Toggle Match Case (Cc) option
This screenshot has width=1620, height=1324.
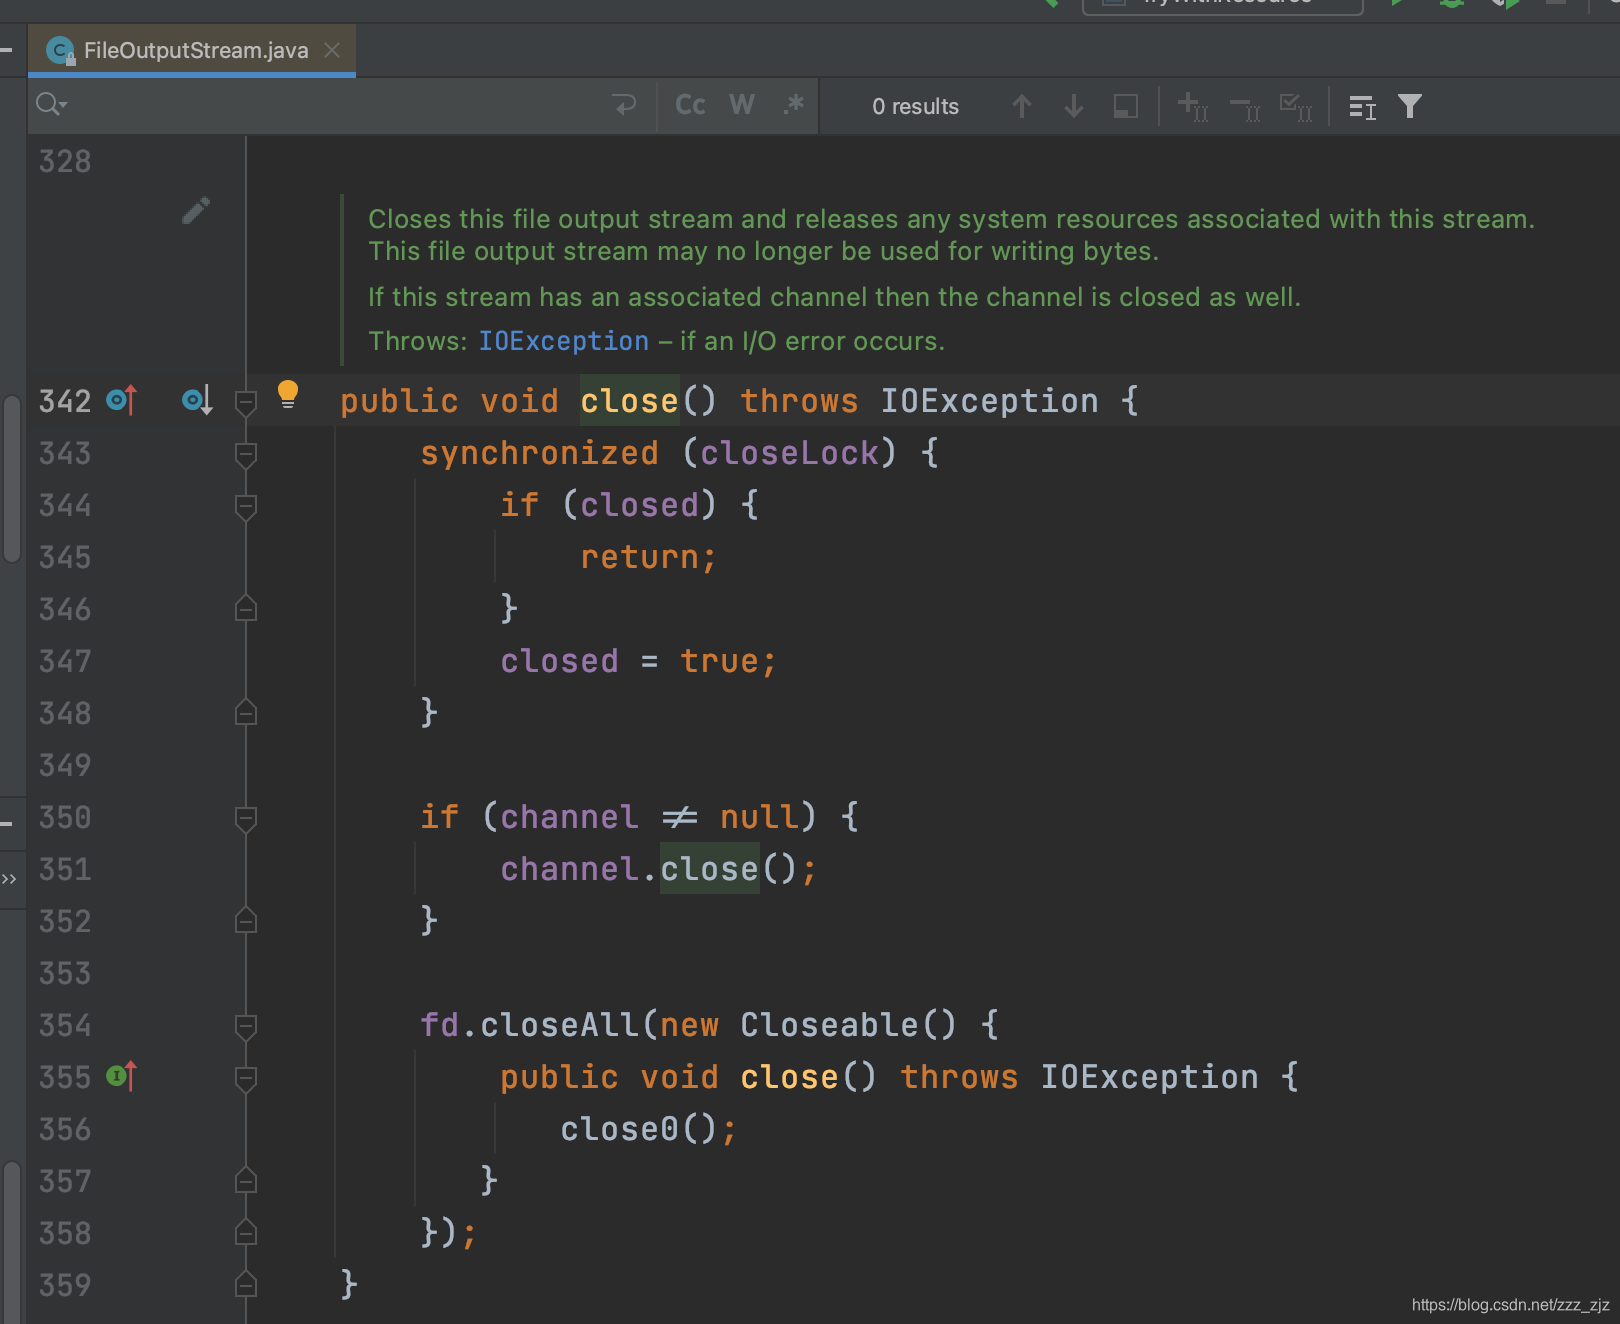click(690, 105)
